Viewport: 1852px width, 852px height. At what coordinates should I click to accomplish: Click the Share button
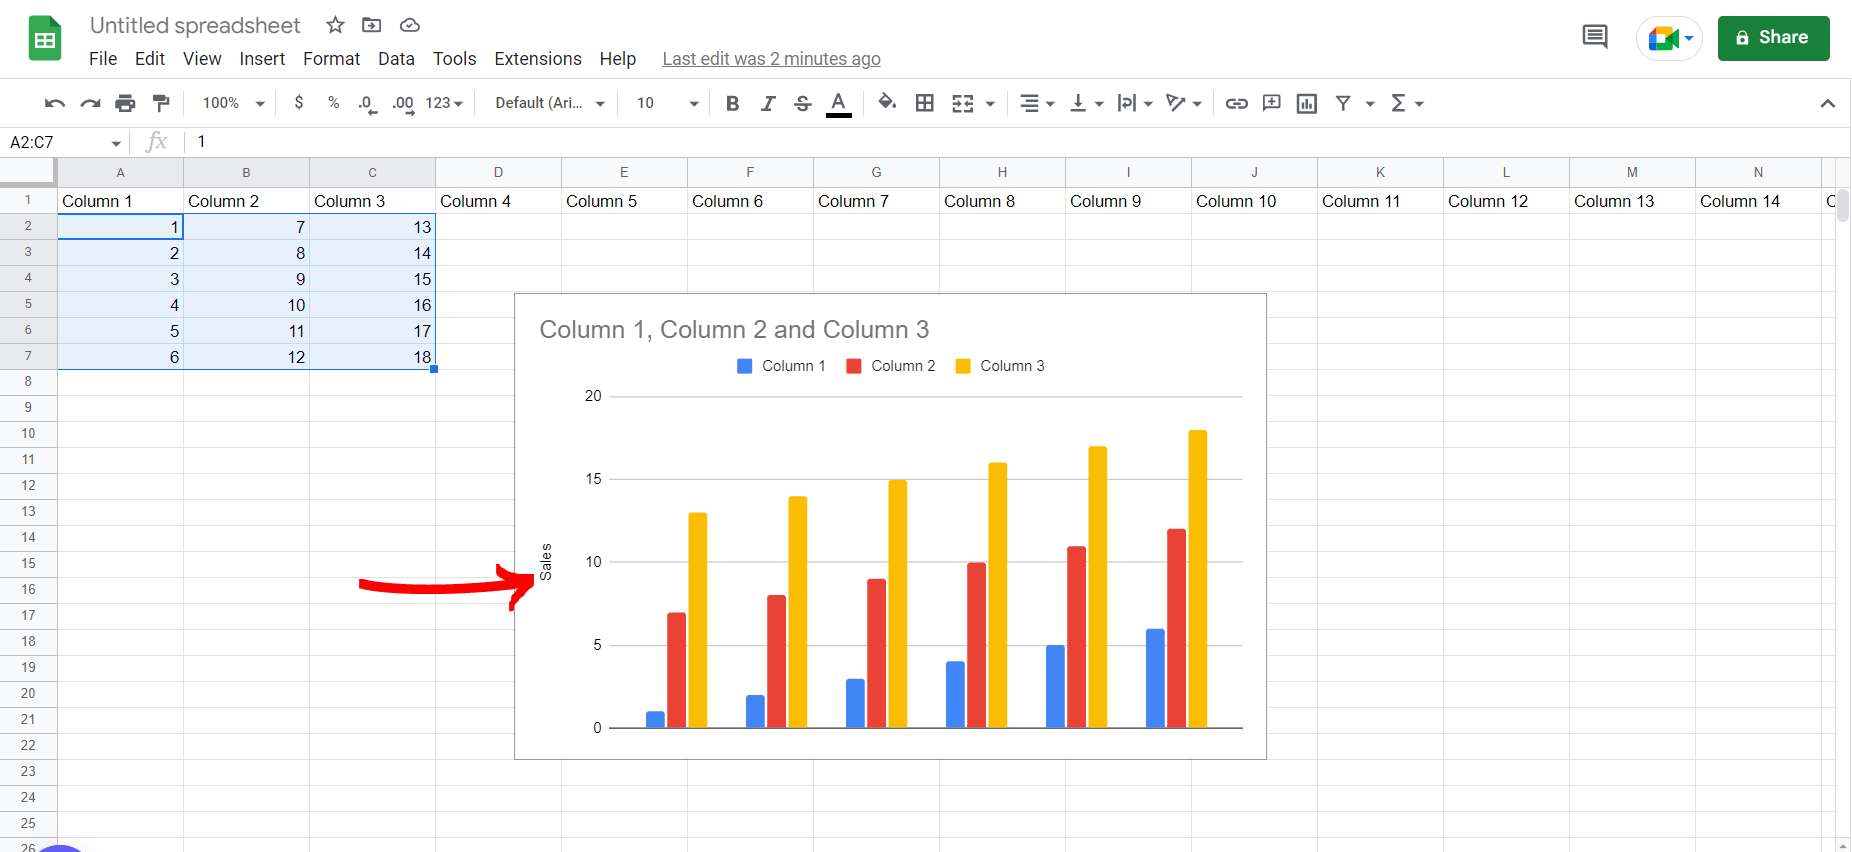(x=1773, y=38)
